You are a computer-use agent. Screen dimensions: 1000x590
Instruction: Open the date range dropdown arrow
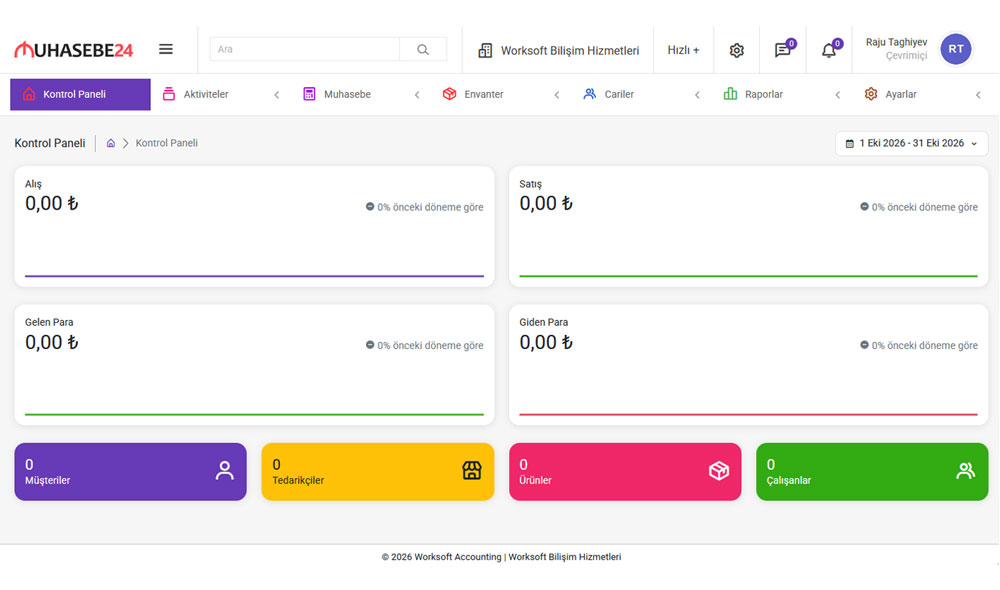point(974,144)
